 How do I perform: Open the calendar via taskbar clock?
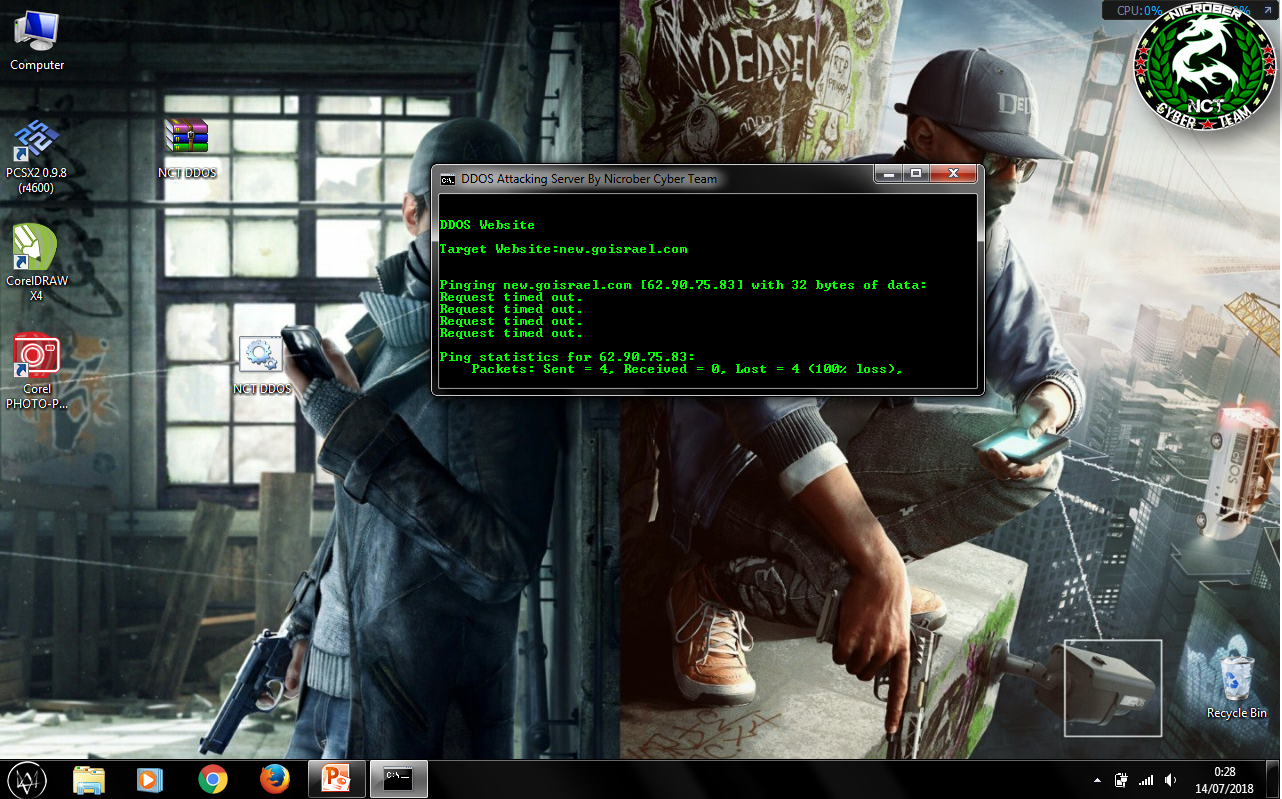pyautogui.click(x=1222, y=779)
